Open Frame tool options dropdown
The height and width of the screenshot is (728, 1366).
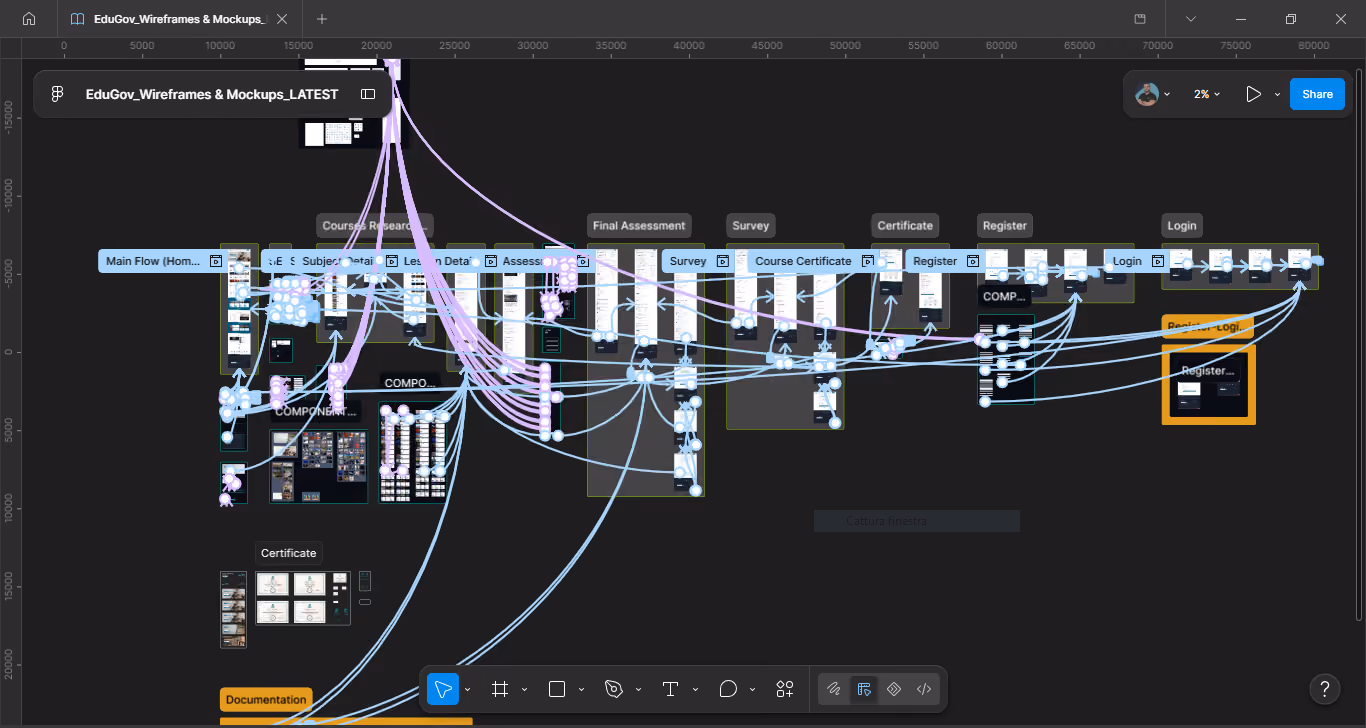[x=524, y=690]
